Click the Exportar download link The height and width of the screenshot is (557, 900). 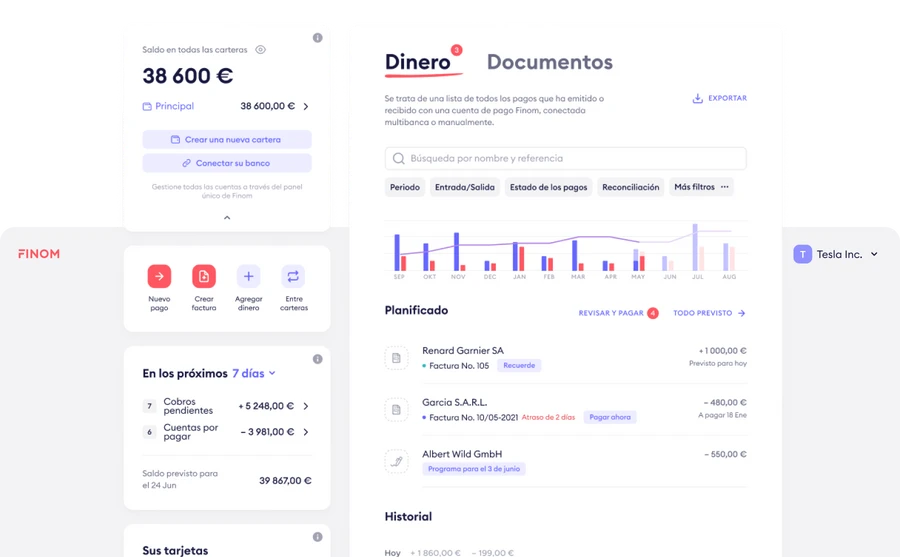point(719,98)
